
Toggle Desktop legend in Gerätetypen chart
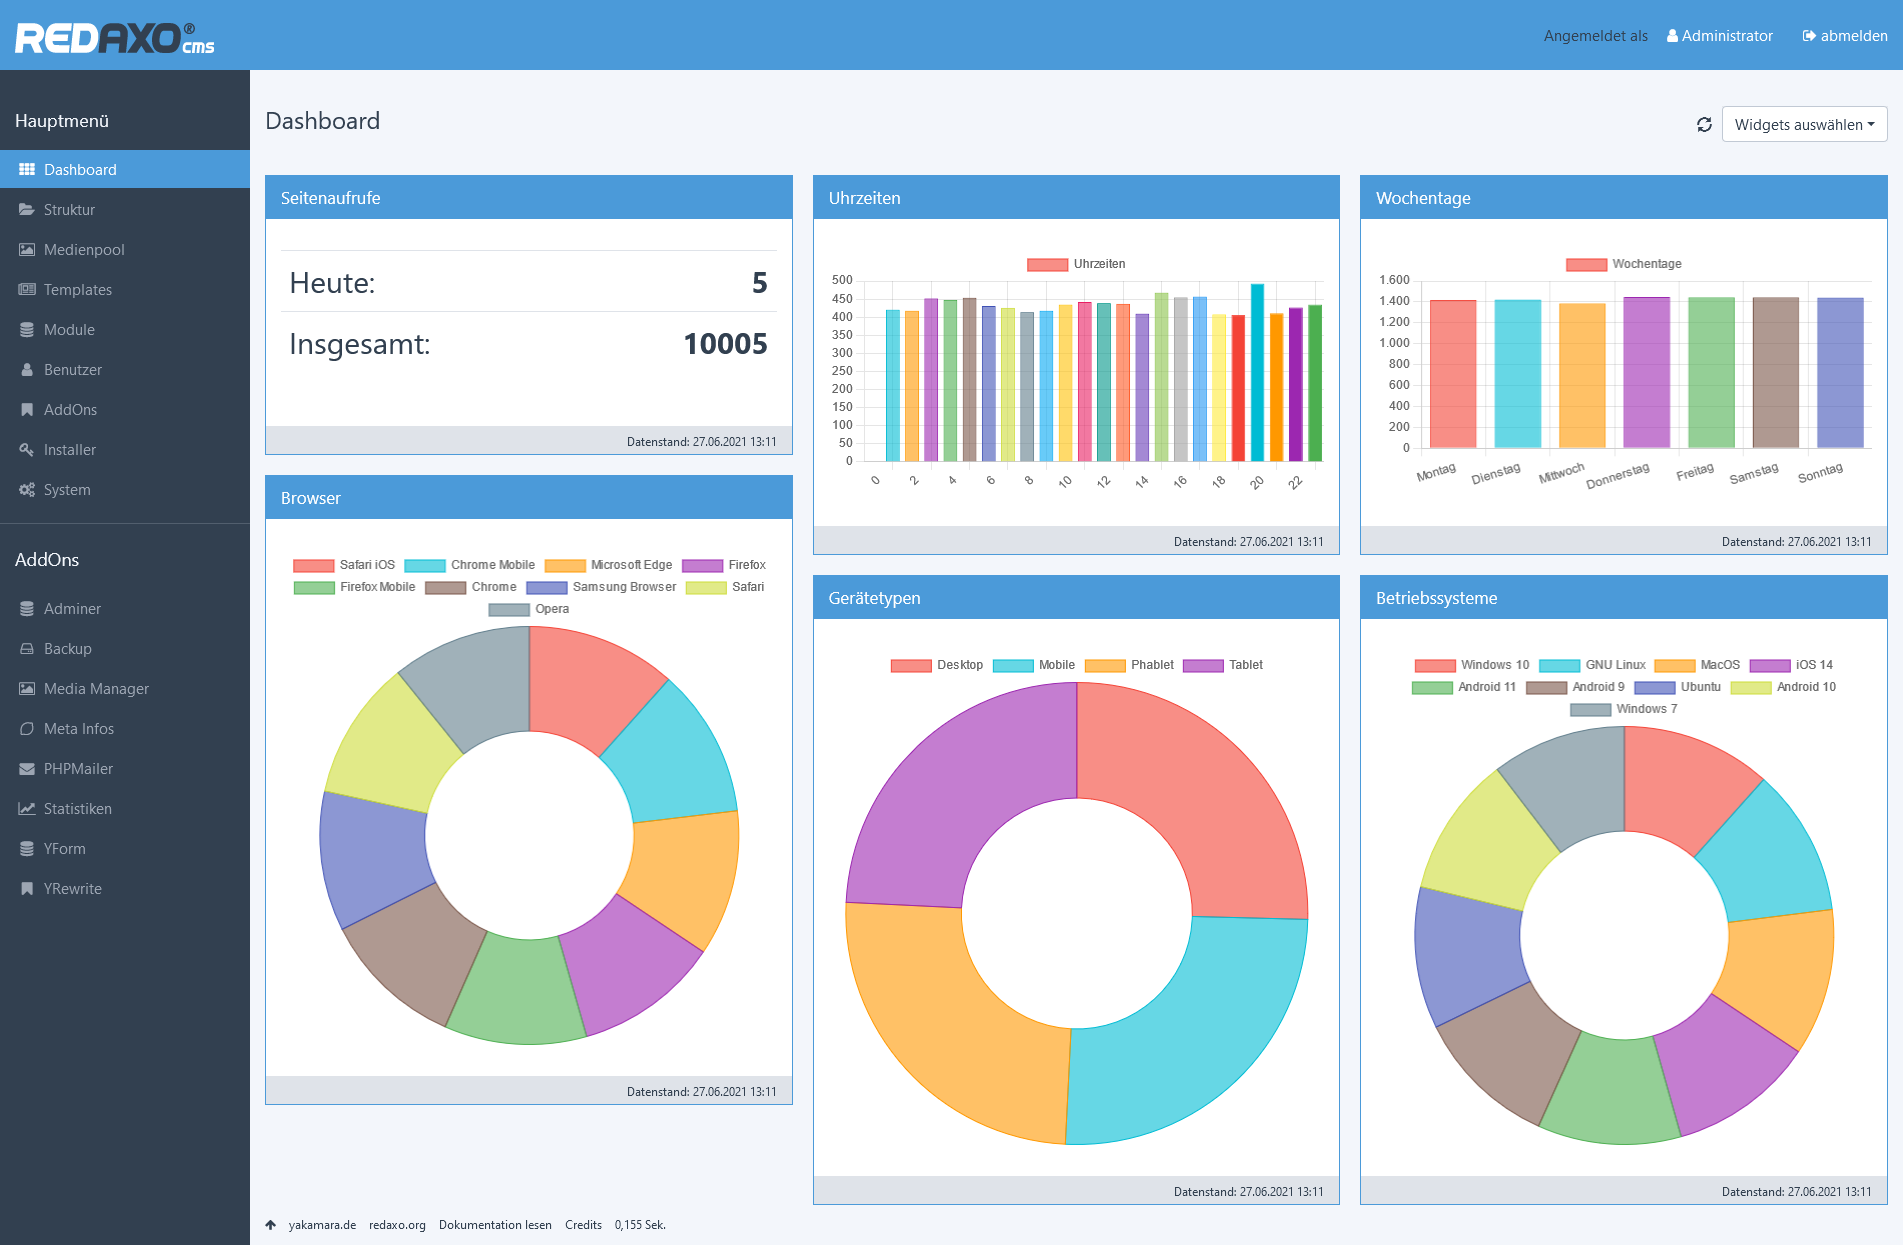pyautogui.click(x=937, y=665)
